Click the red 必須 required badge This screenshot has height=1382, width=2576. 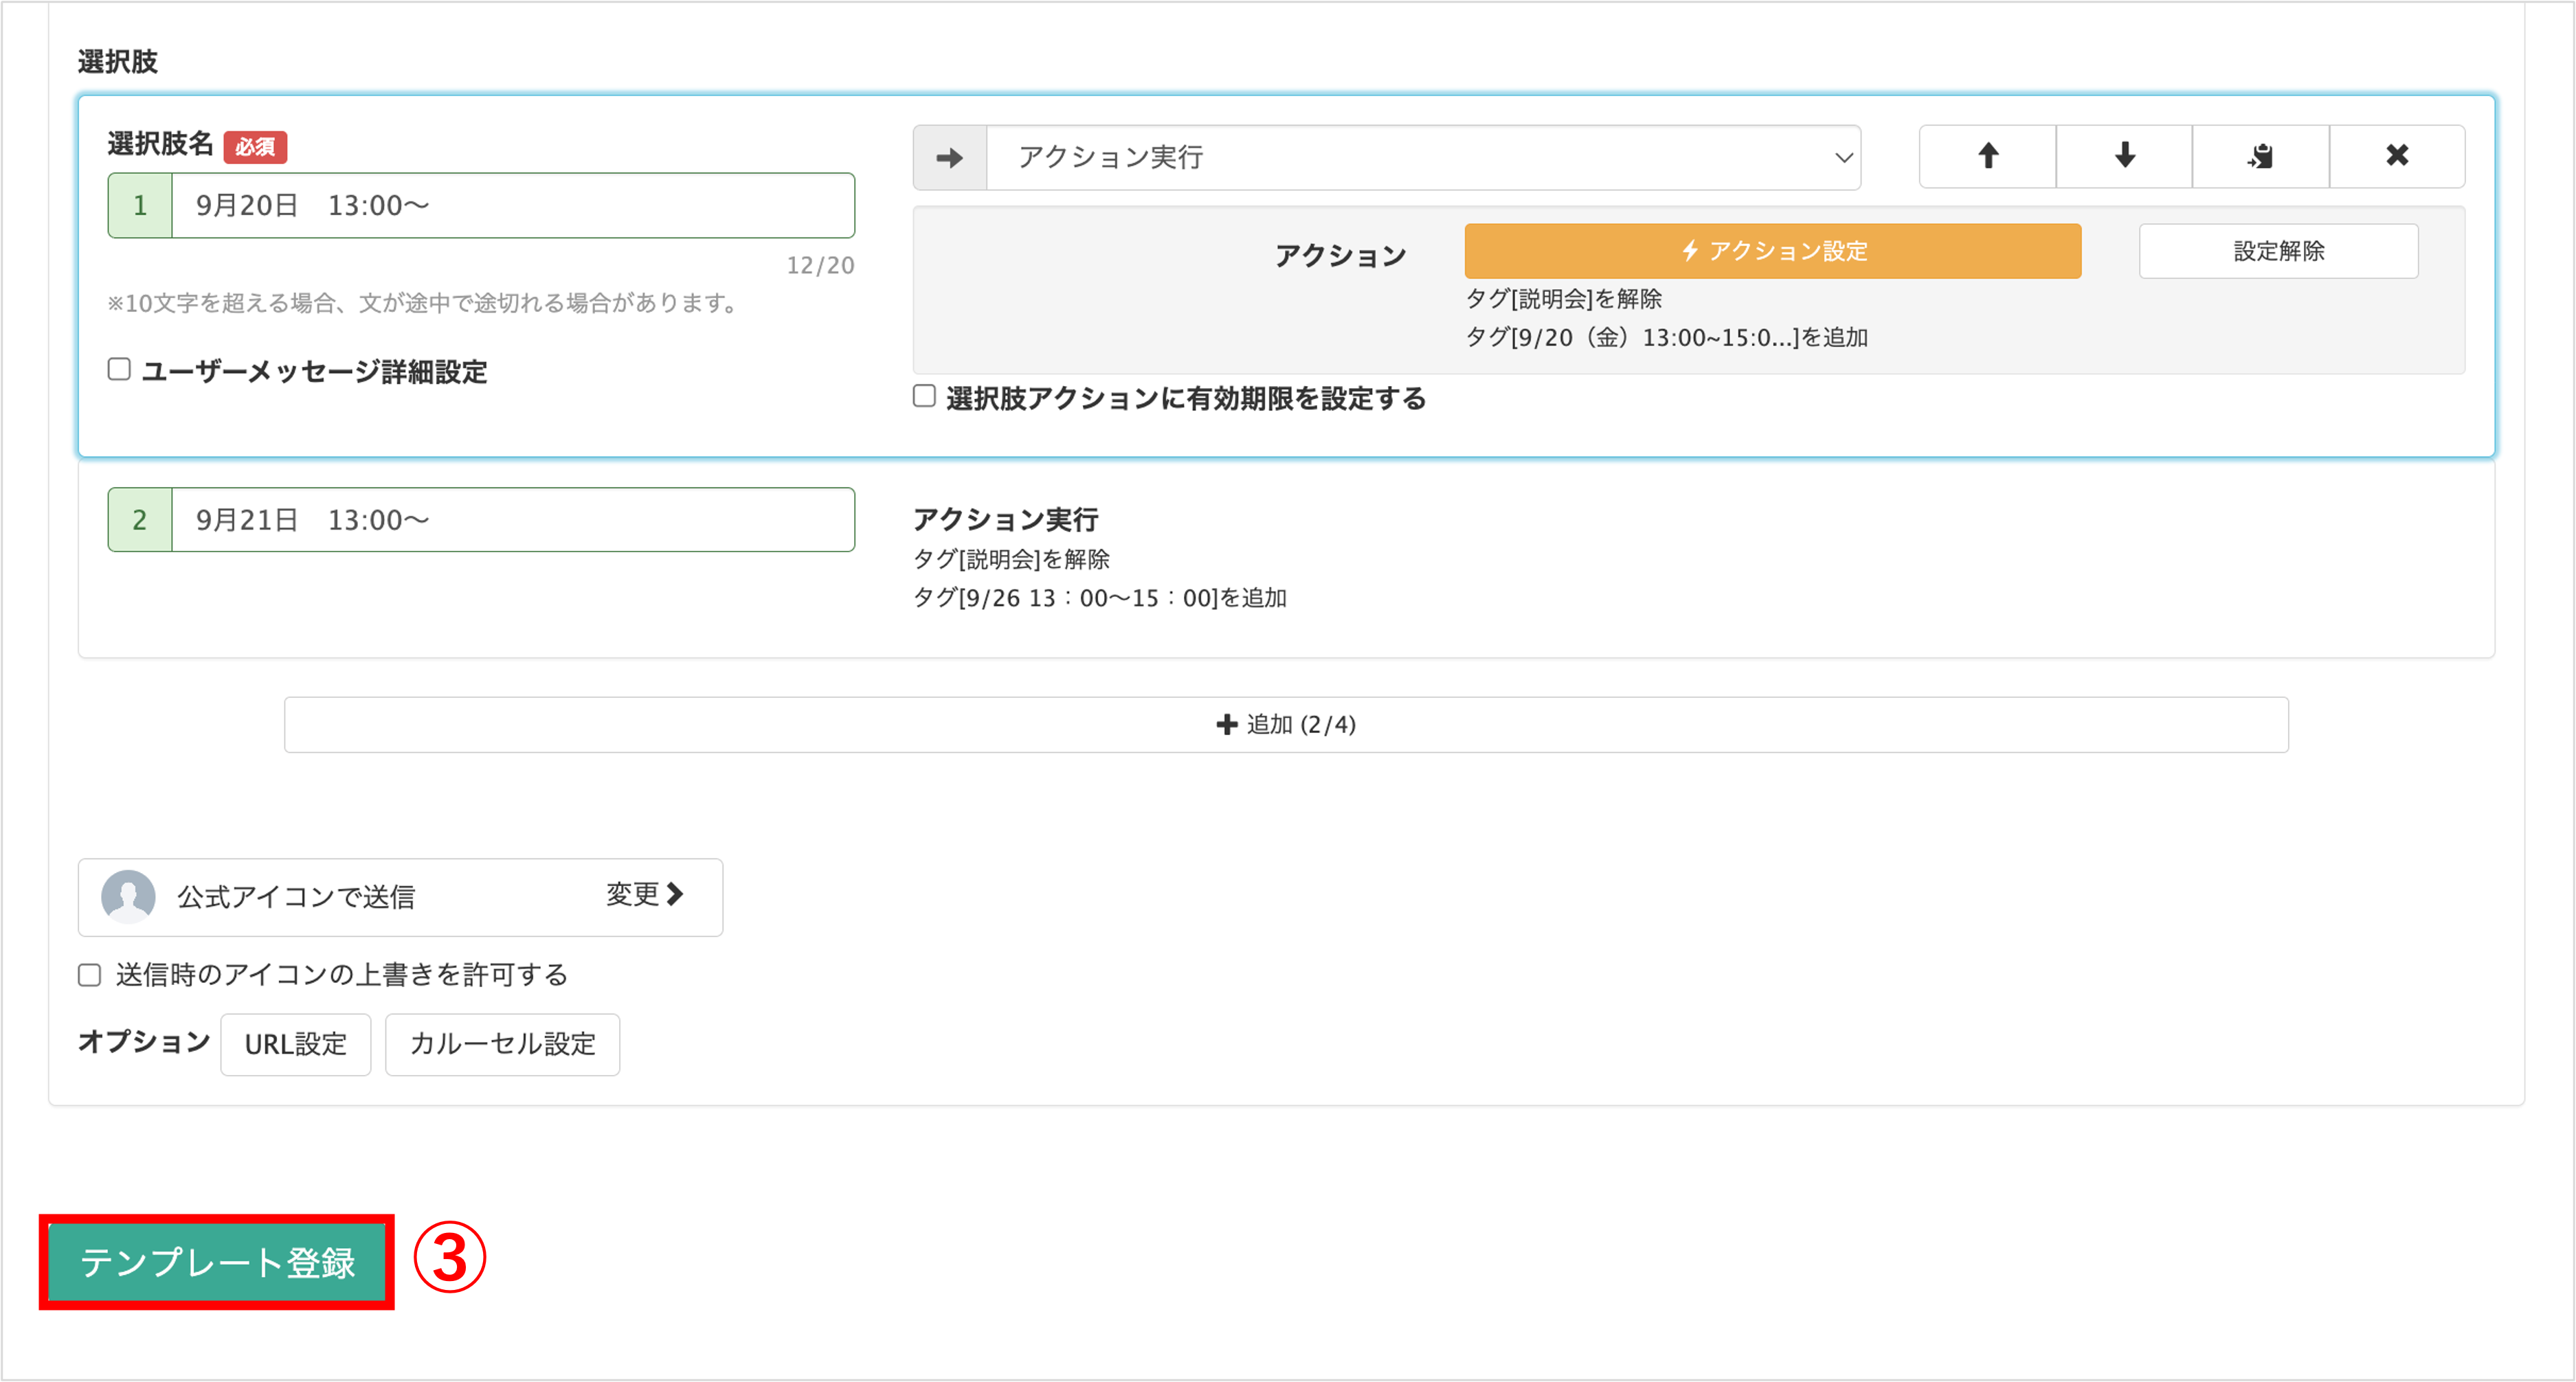tap(255, 147)
